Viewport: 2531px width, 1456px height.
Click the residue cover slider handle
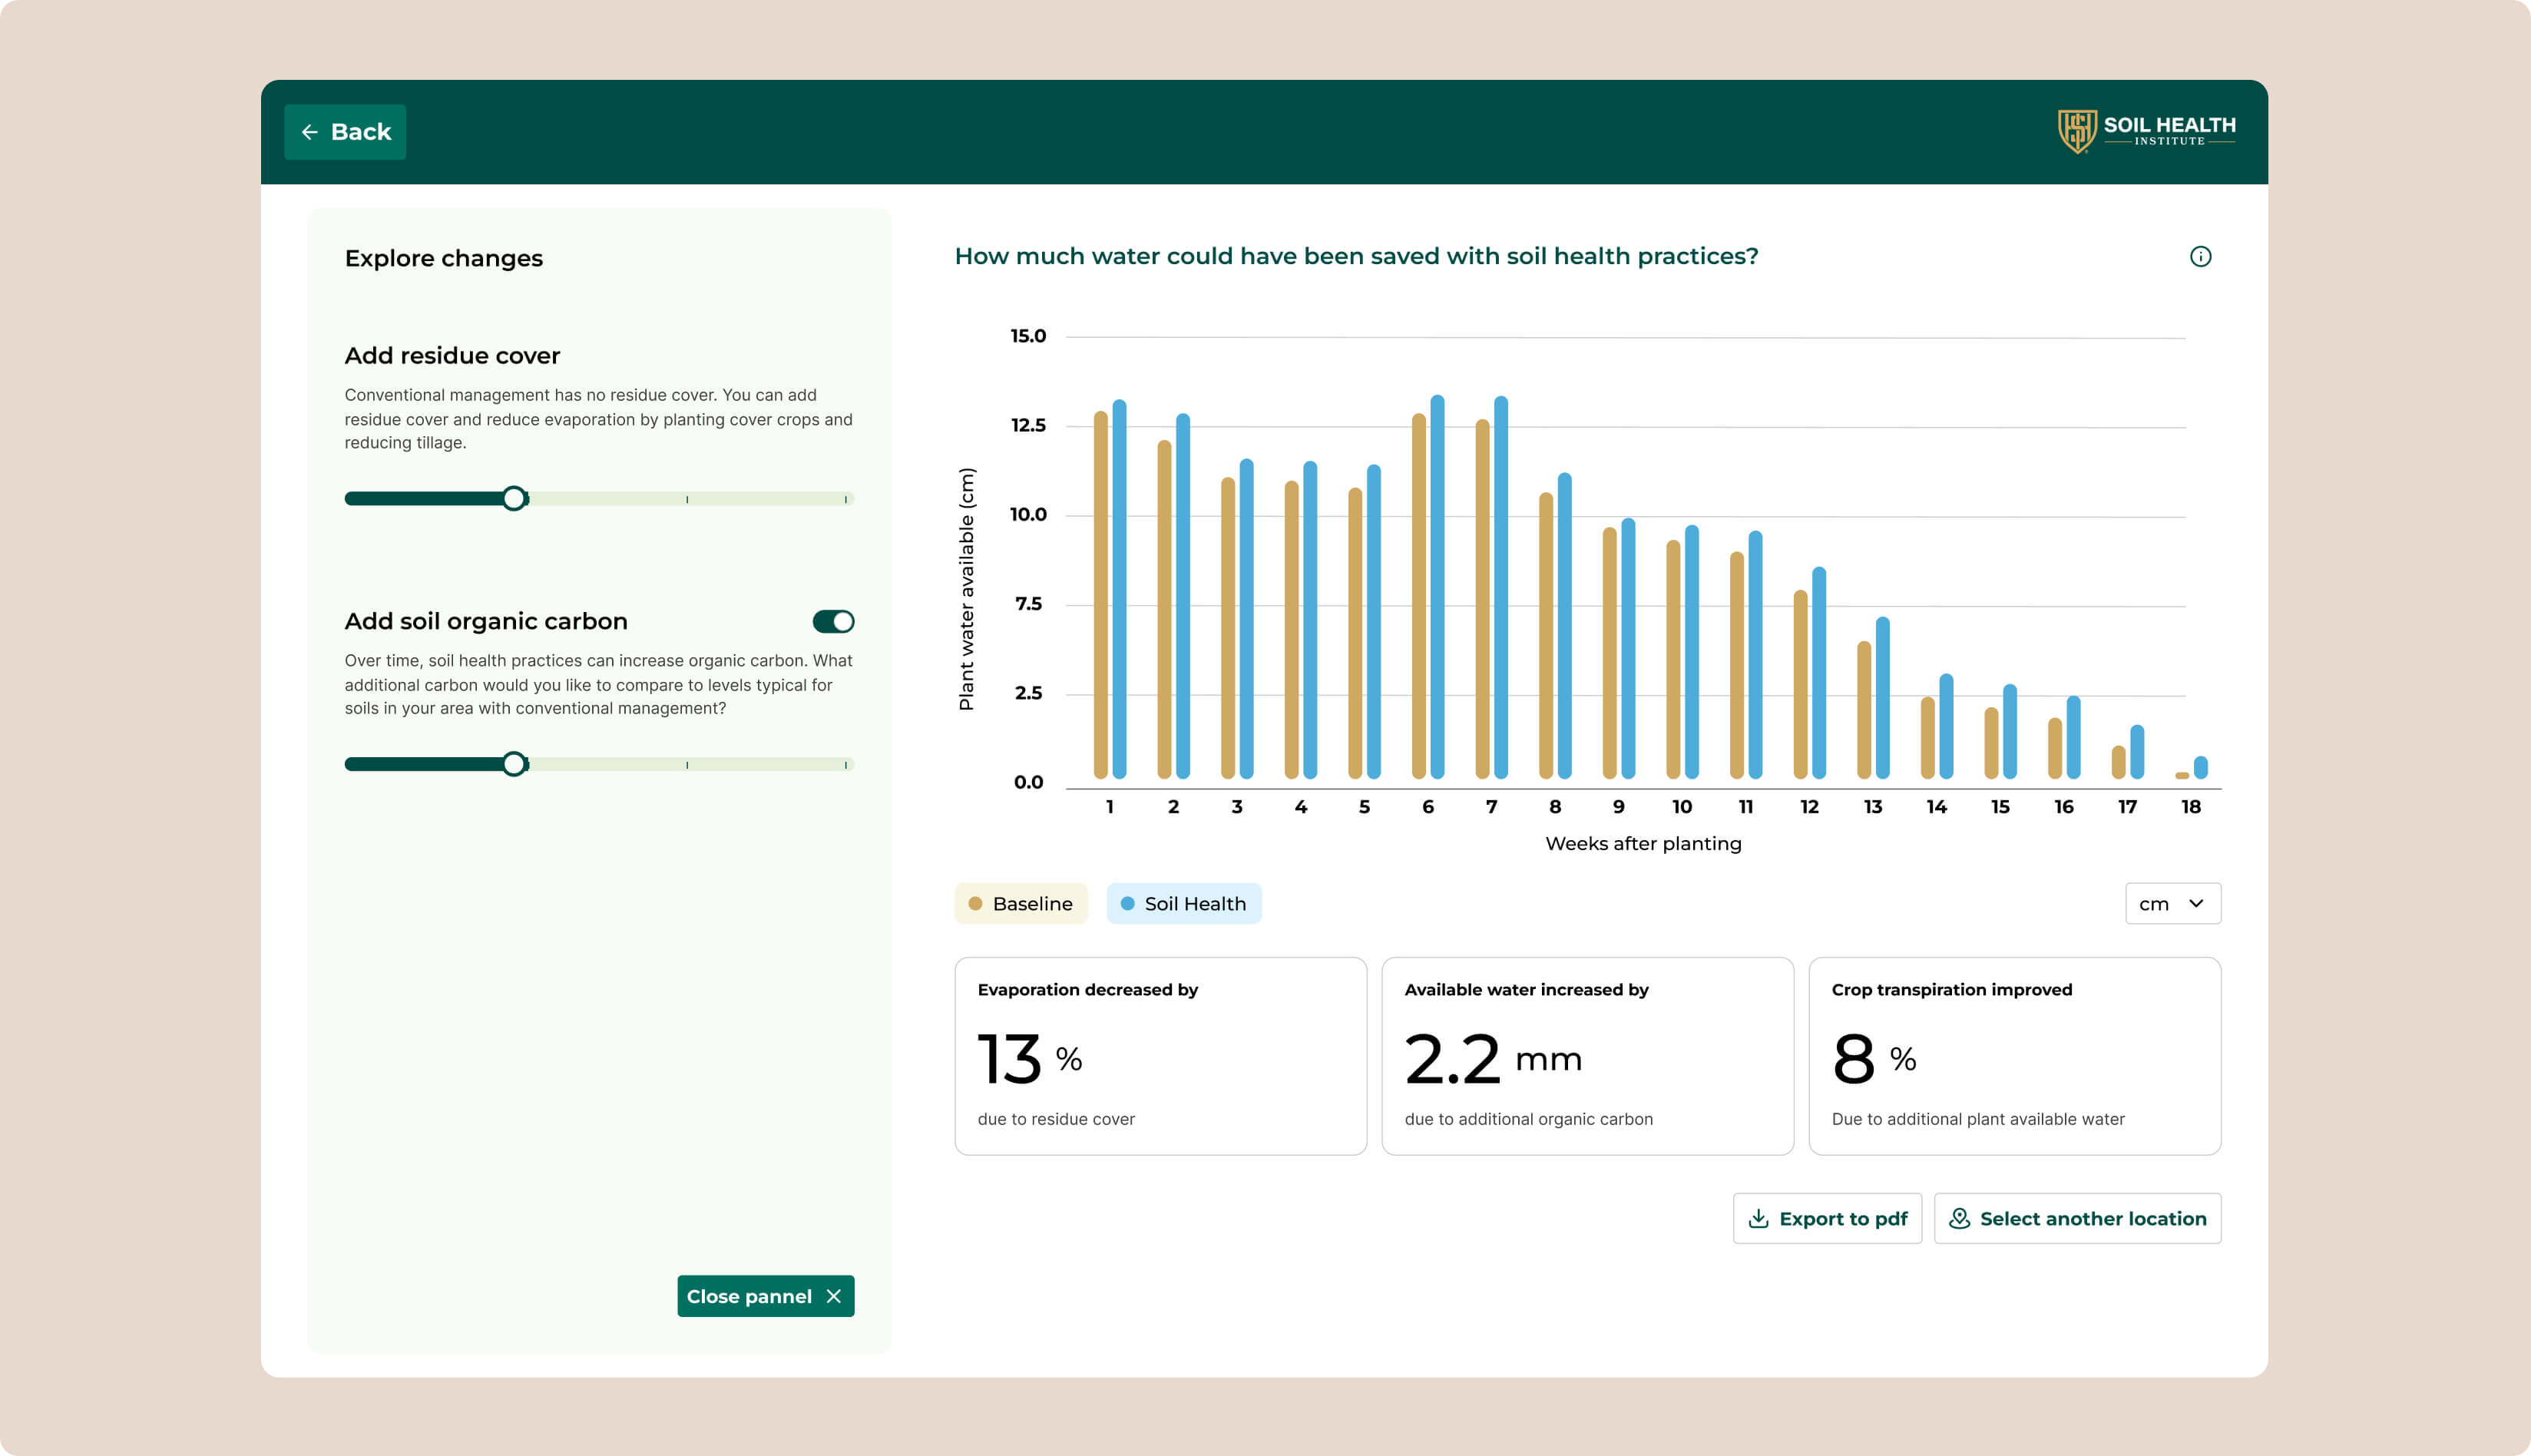[x=514, y=499]
